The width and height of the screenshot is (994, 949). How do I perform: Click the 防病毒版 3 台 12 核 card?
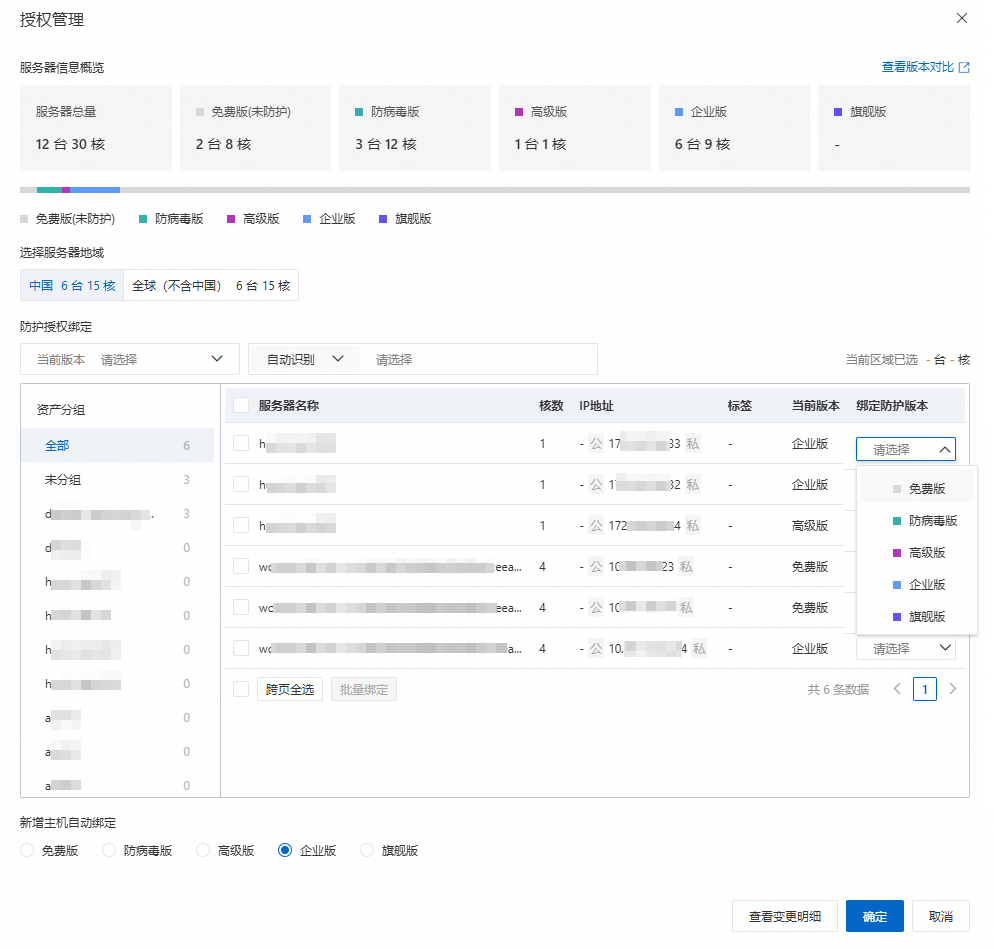tap(415, 128)
